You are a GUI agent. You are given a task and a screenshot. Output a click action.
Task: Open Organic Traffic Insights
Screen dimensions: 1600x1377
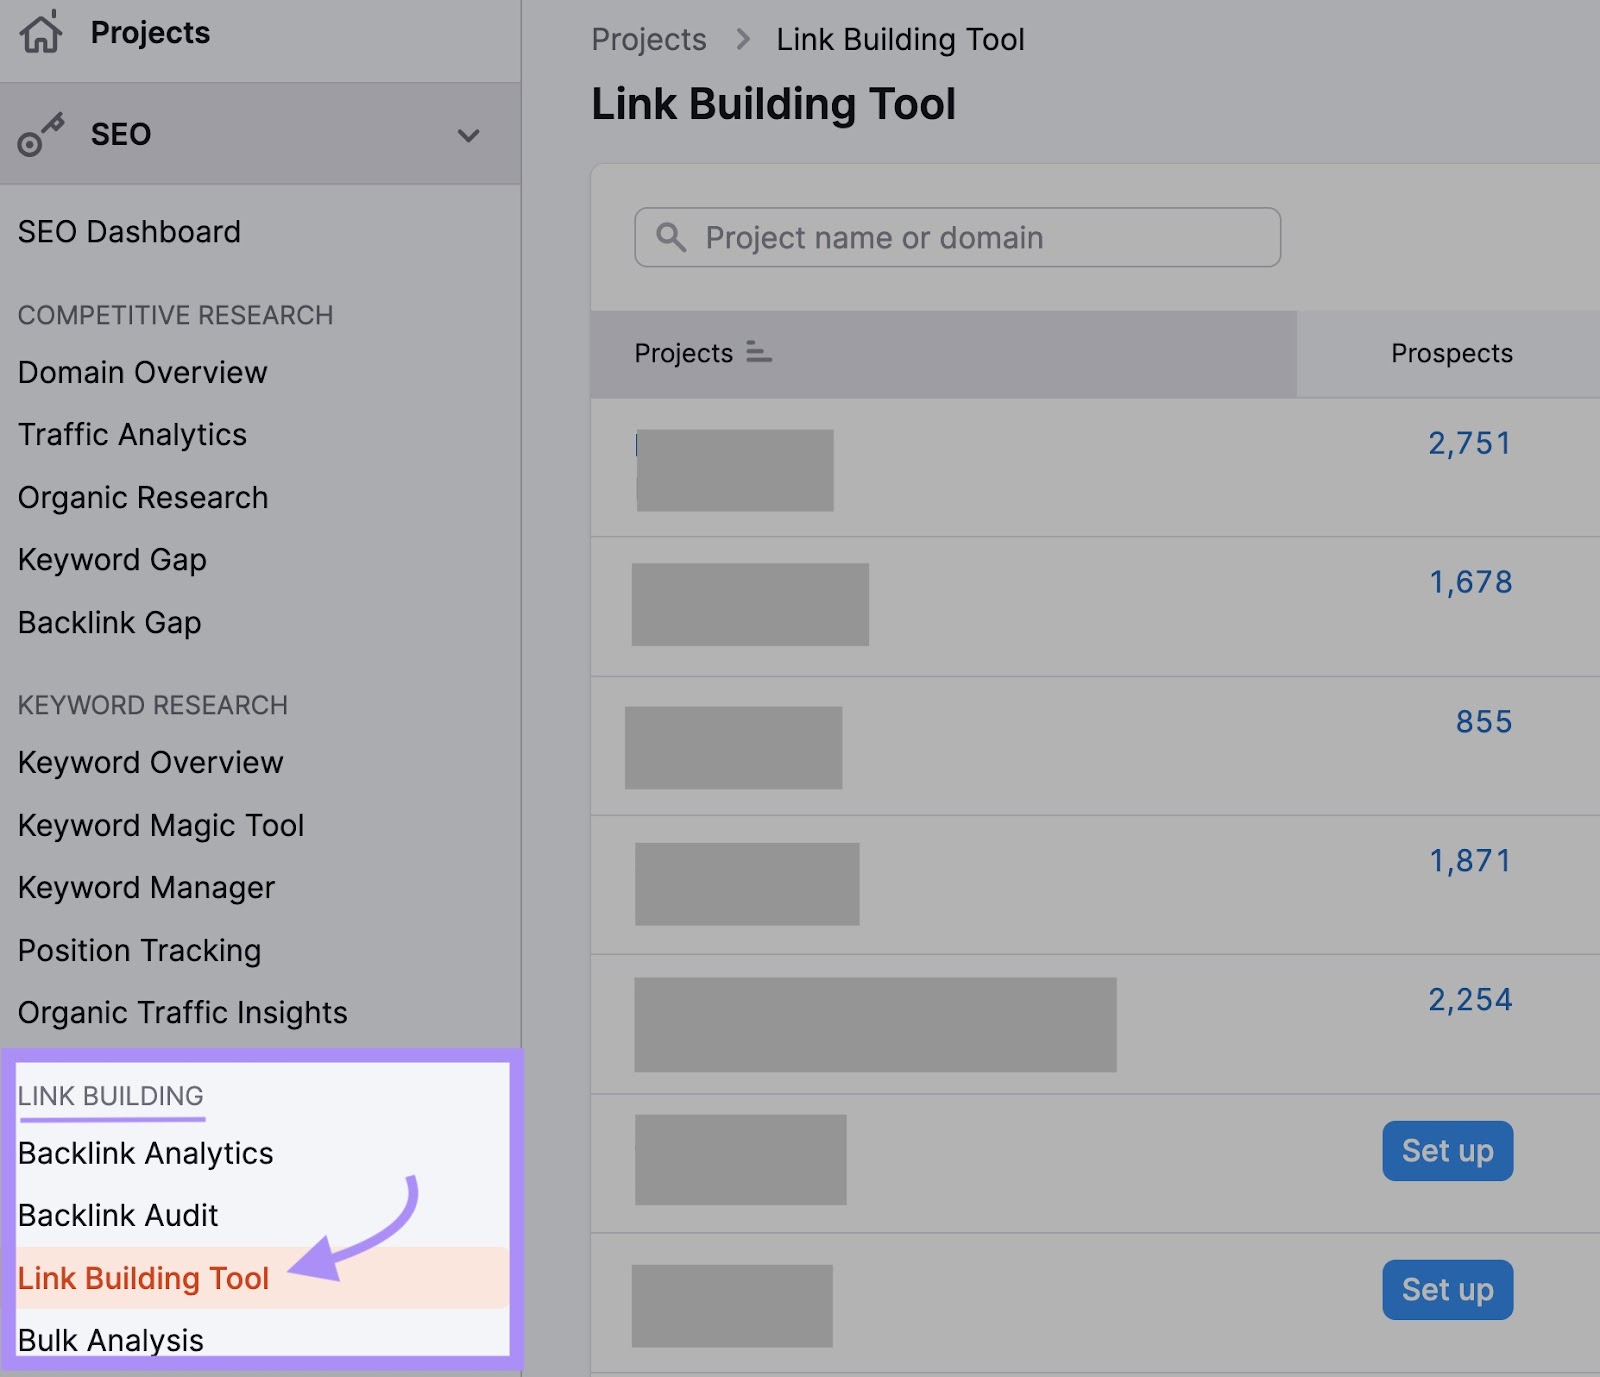pyautogui.click(x=183, y=1012)
